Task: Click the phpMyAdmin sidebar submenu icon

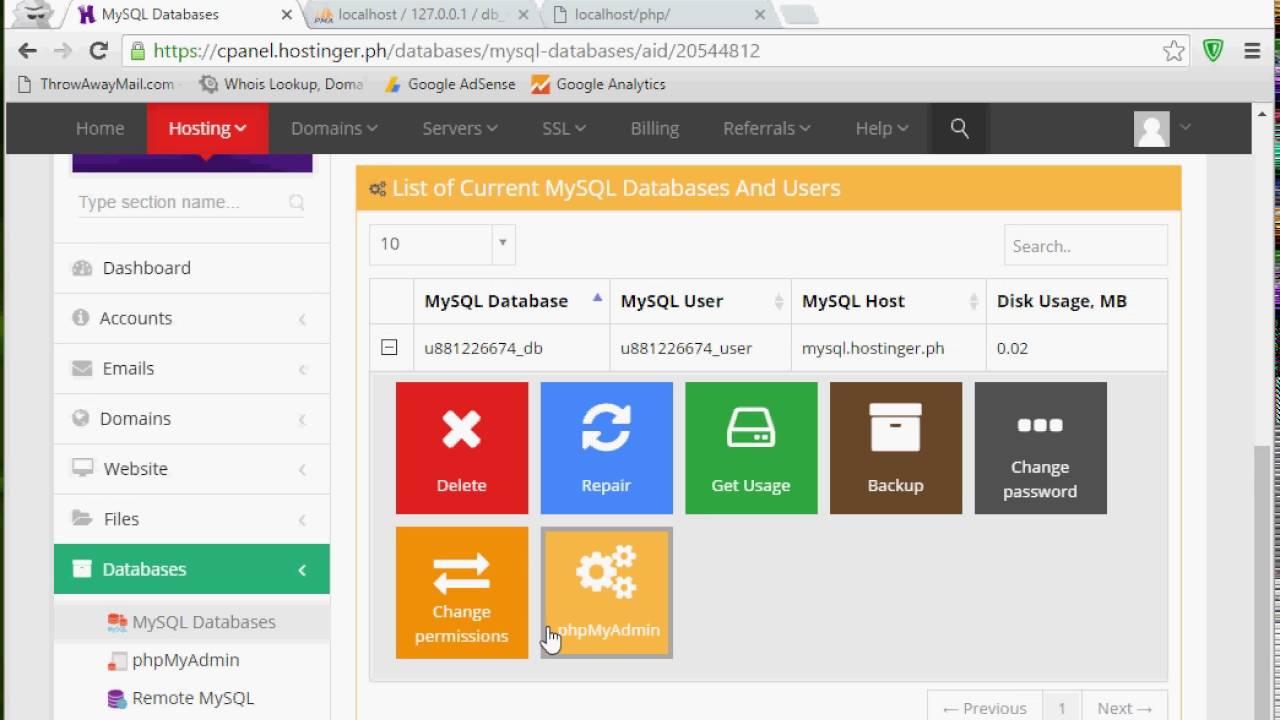Action: click(x=117, y=660)
